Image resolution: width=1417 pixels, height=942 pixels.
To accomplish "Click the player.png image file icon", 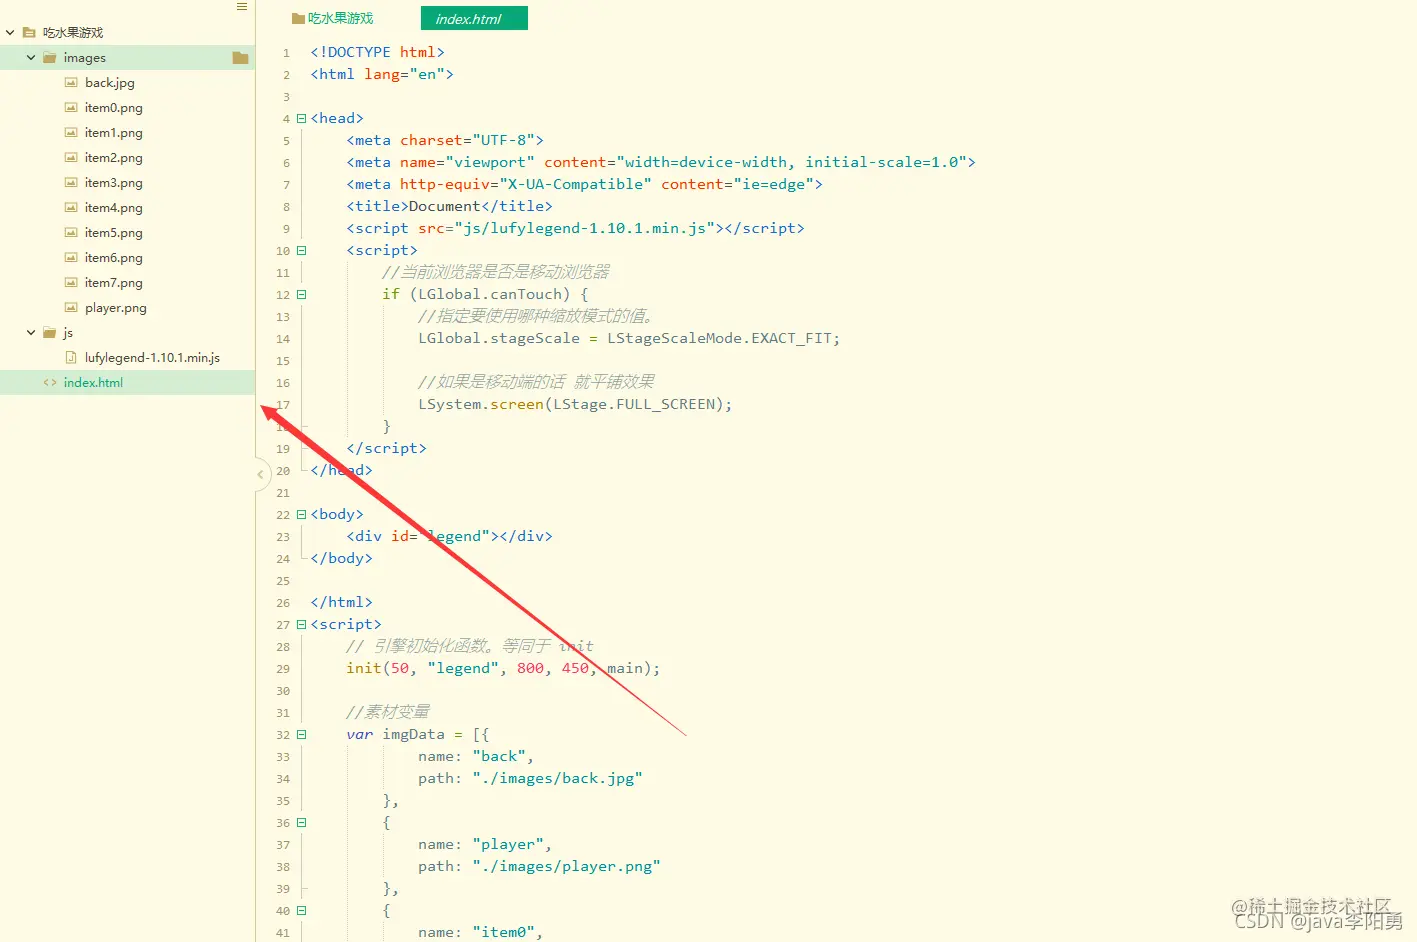I will pyautogui.click(x=71, y=308).
